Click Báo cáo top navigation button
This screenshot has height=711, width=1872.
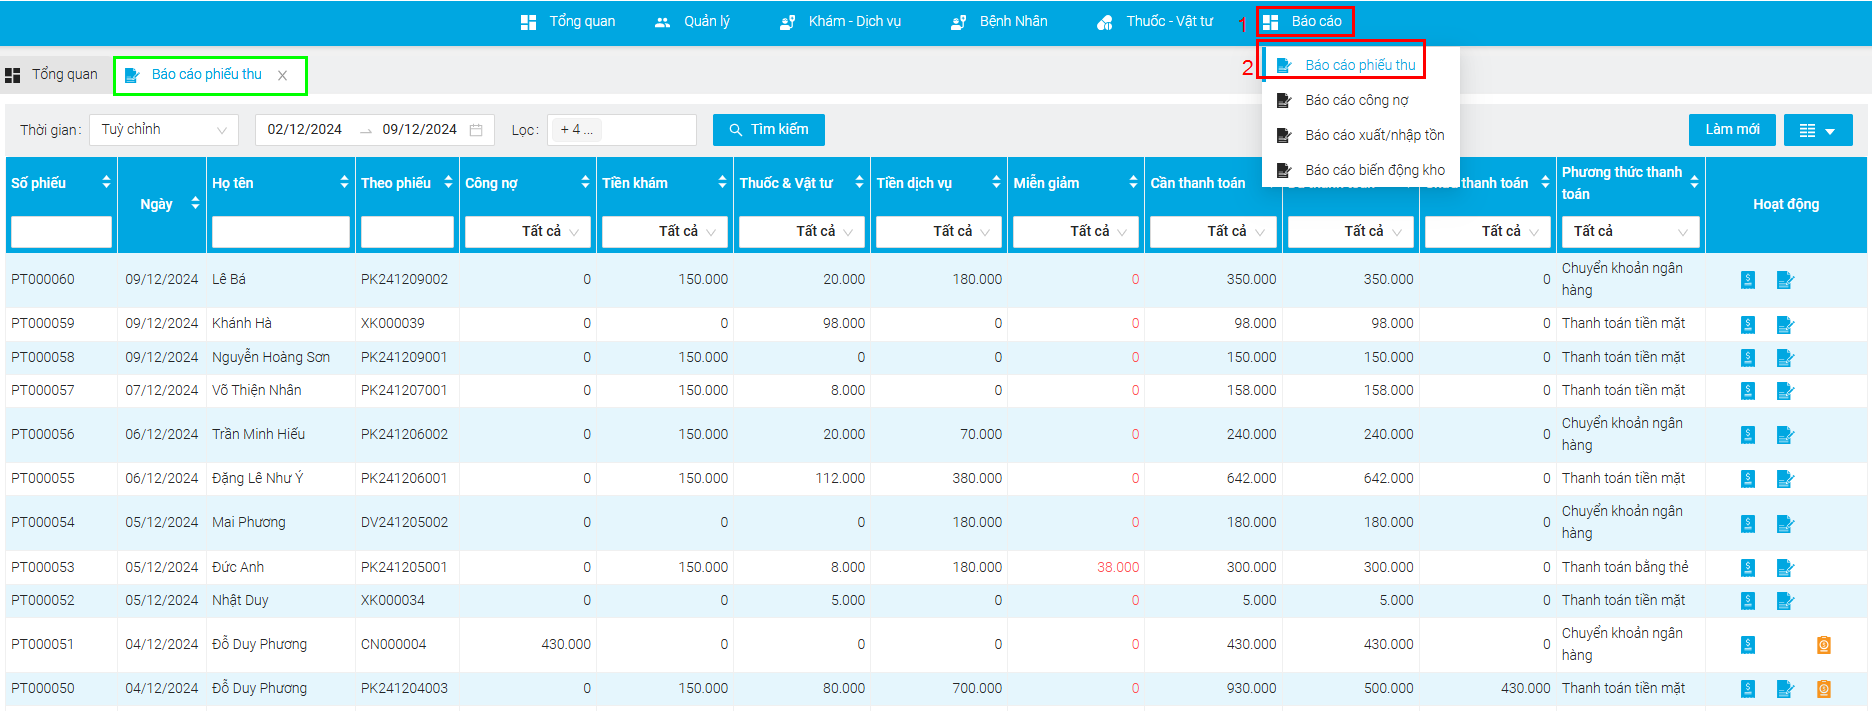coord(1304,21)
